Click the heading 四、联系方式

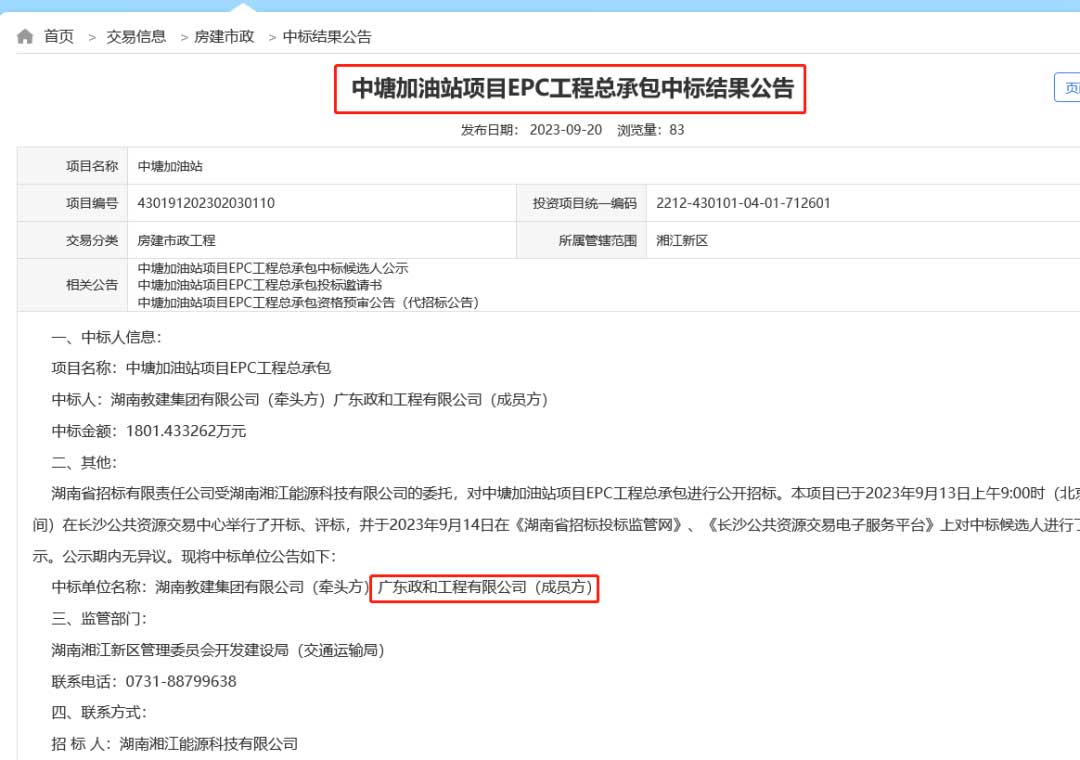(99, 712)
